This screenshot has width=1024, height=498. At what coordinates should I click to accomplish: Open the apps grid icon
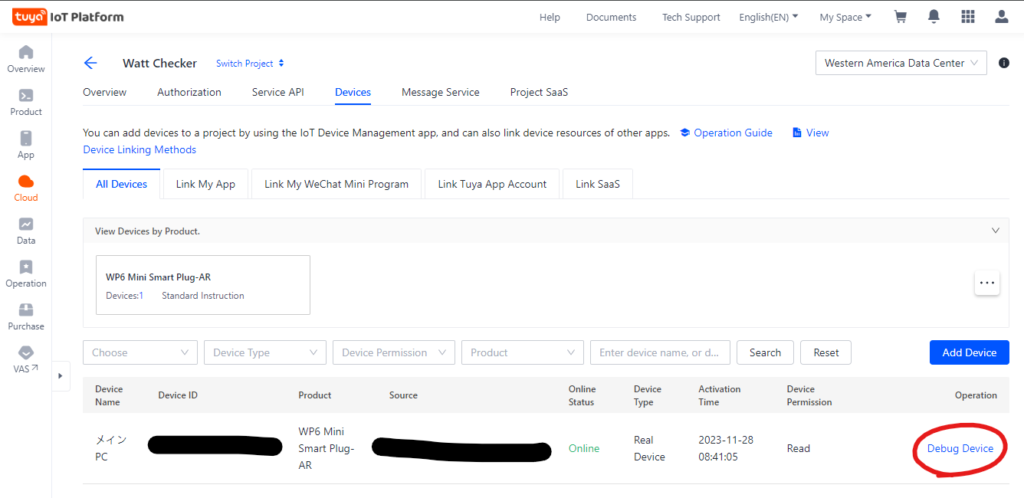pyautogui.click(x=967, y=17)
